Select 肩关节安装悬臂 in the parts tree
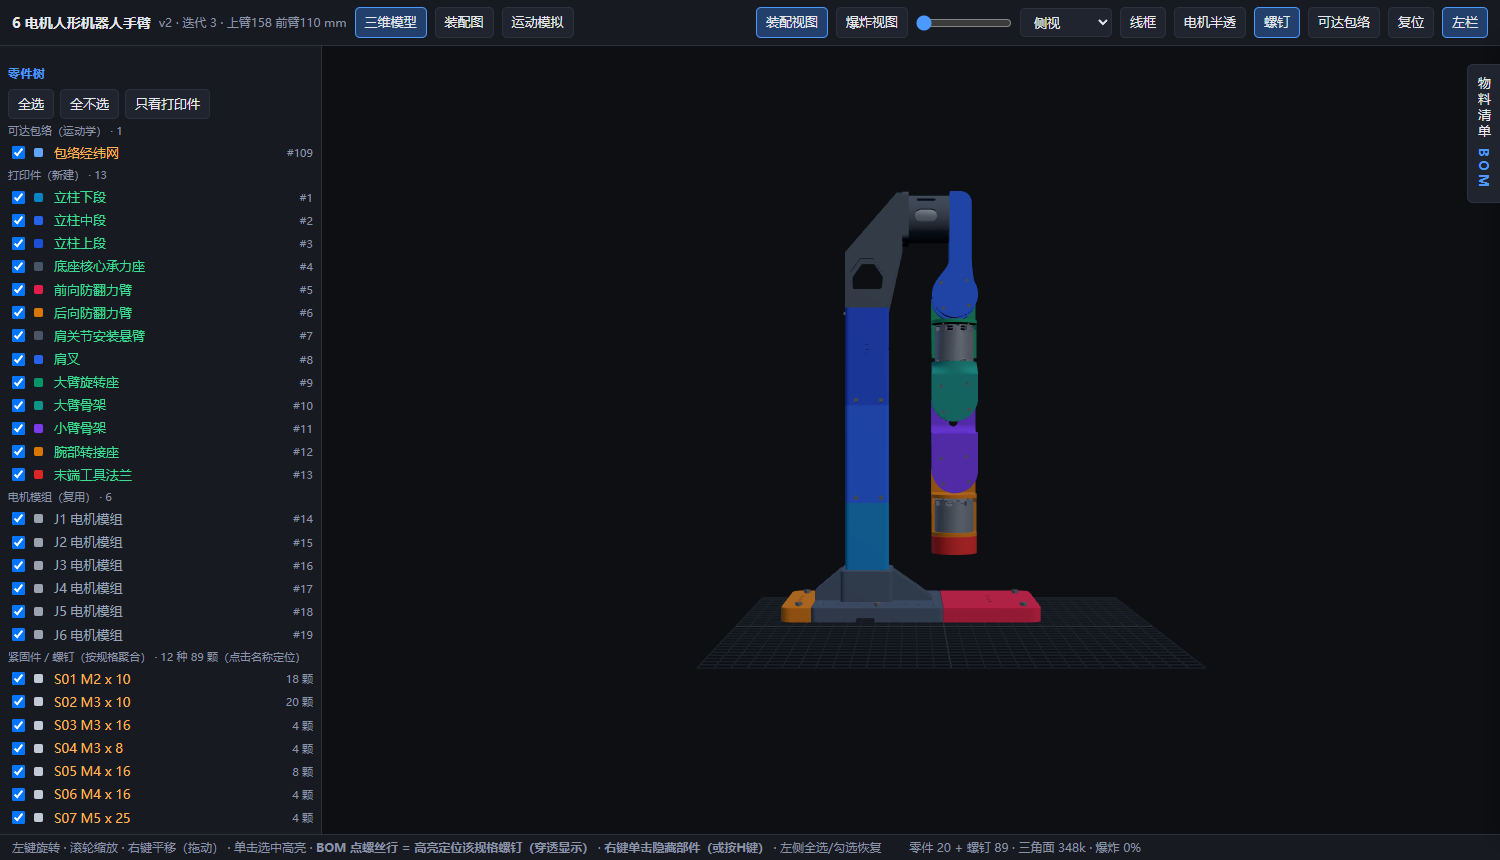Viewport: 1500px width, 860px height. [x=99, y=336]
